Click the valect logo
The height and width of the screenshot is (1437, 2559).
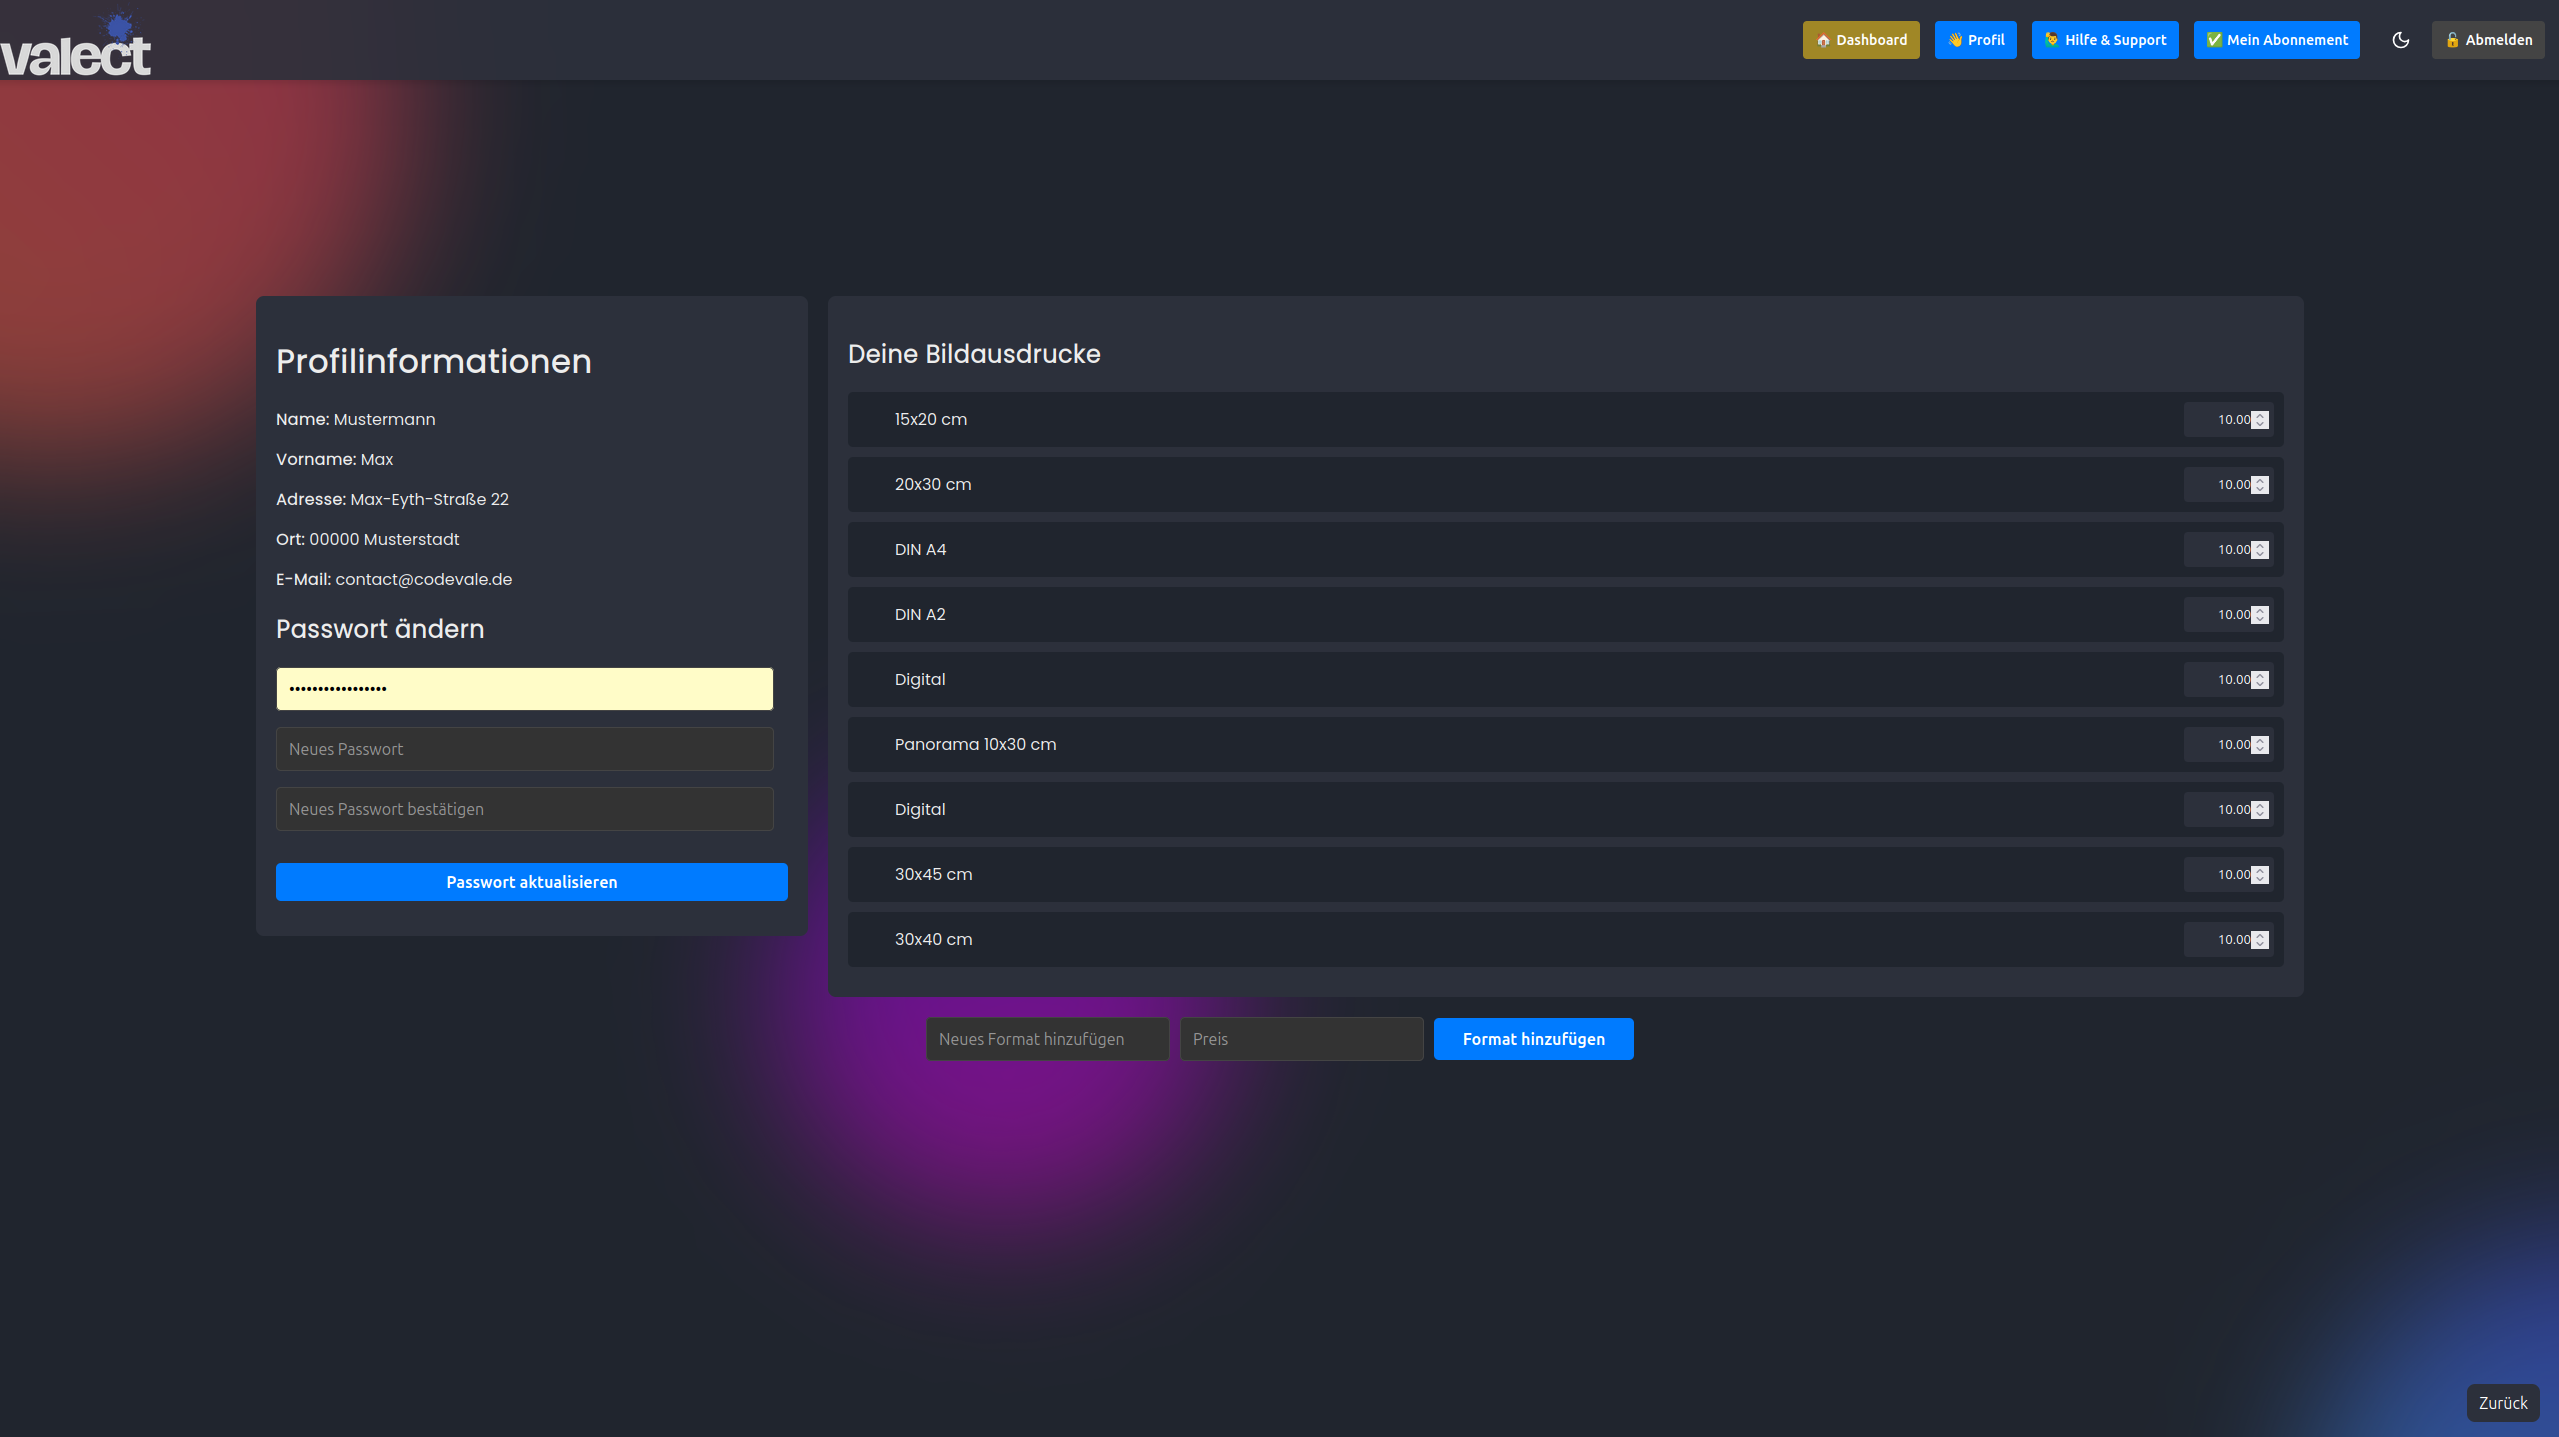[76, 48]
